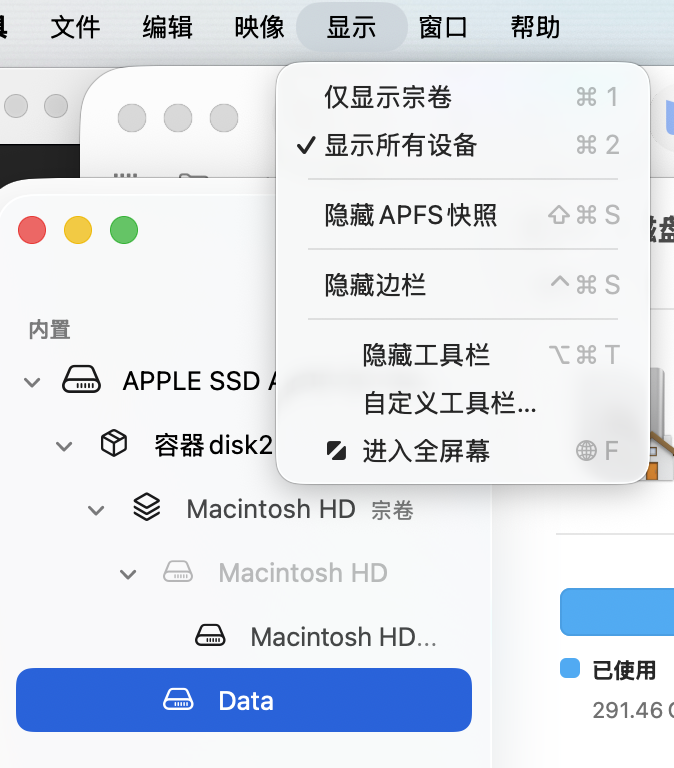The width and height of the screenshot is (674, 768).
Task: Click the blue 已使用 legend square
Action: pyautogui.click(x=570, y=669)
